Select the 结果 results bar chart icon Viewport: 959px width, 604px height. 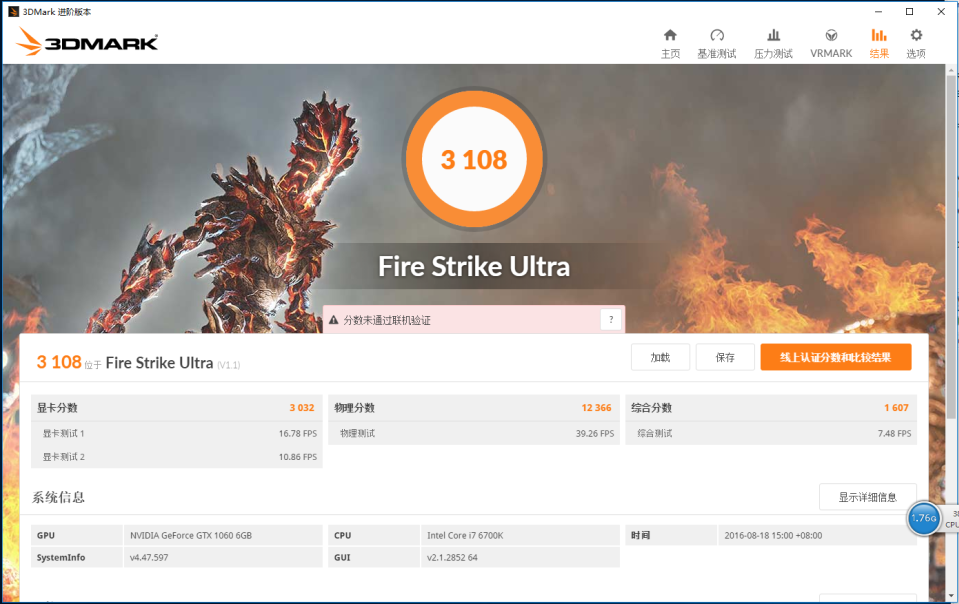coord(879,35)
